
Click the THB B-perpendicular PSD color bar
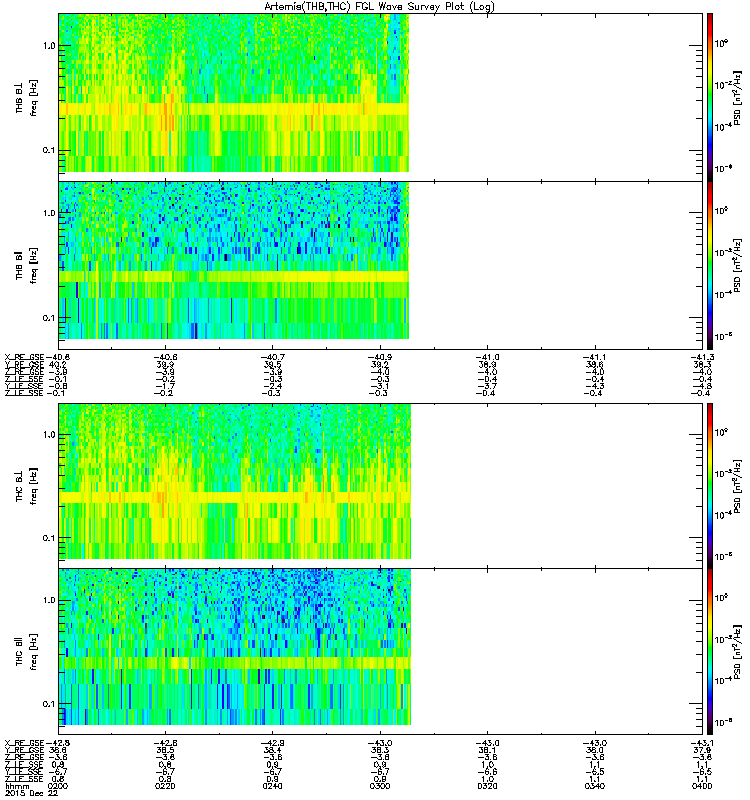coord(709,97)
